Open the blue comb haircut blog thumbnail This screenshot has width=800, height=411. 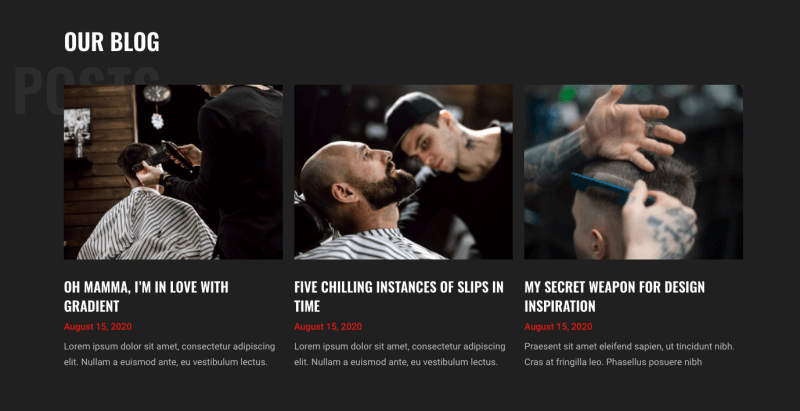(x=633, y=172)
